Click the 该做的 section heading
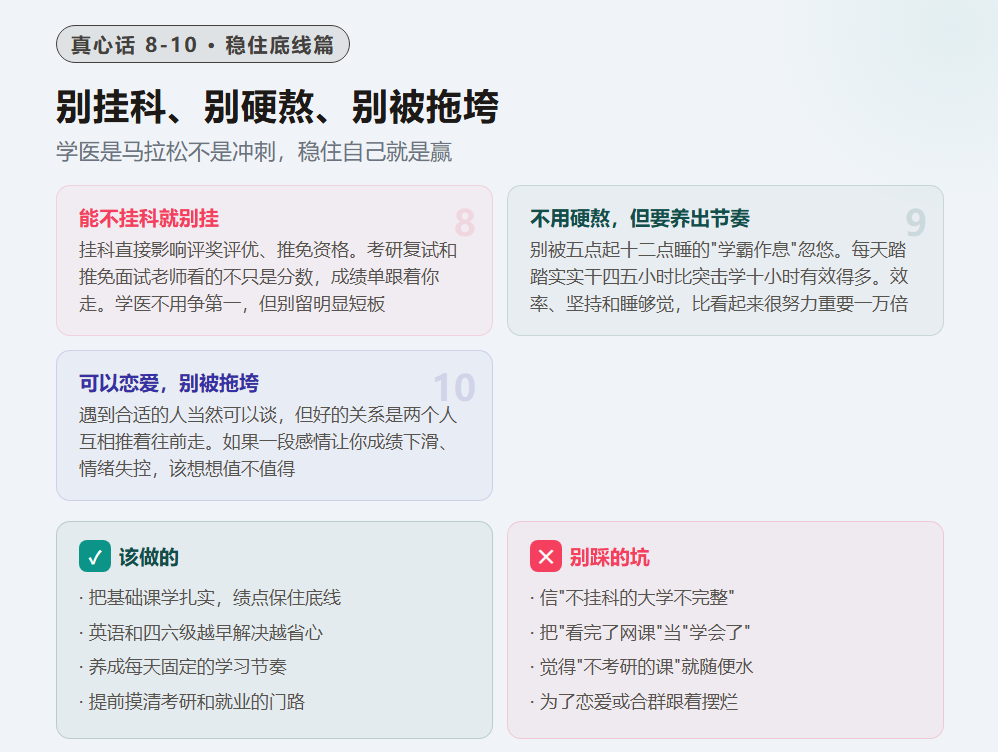The image size is (998, 752). (148, 557)
